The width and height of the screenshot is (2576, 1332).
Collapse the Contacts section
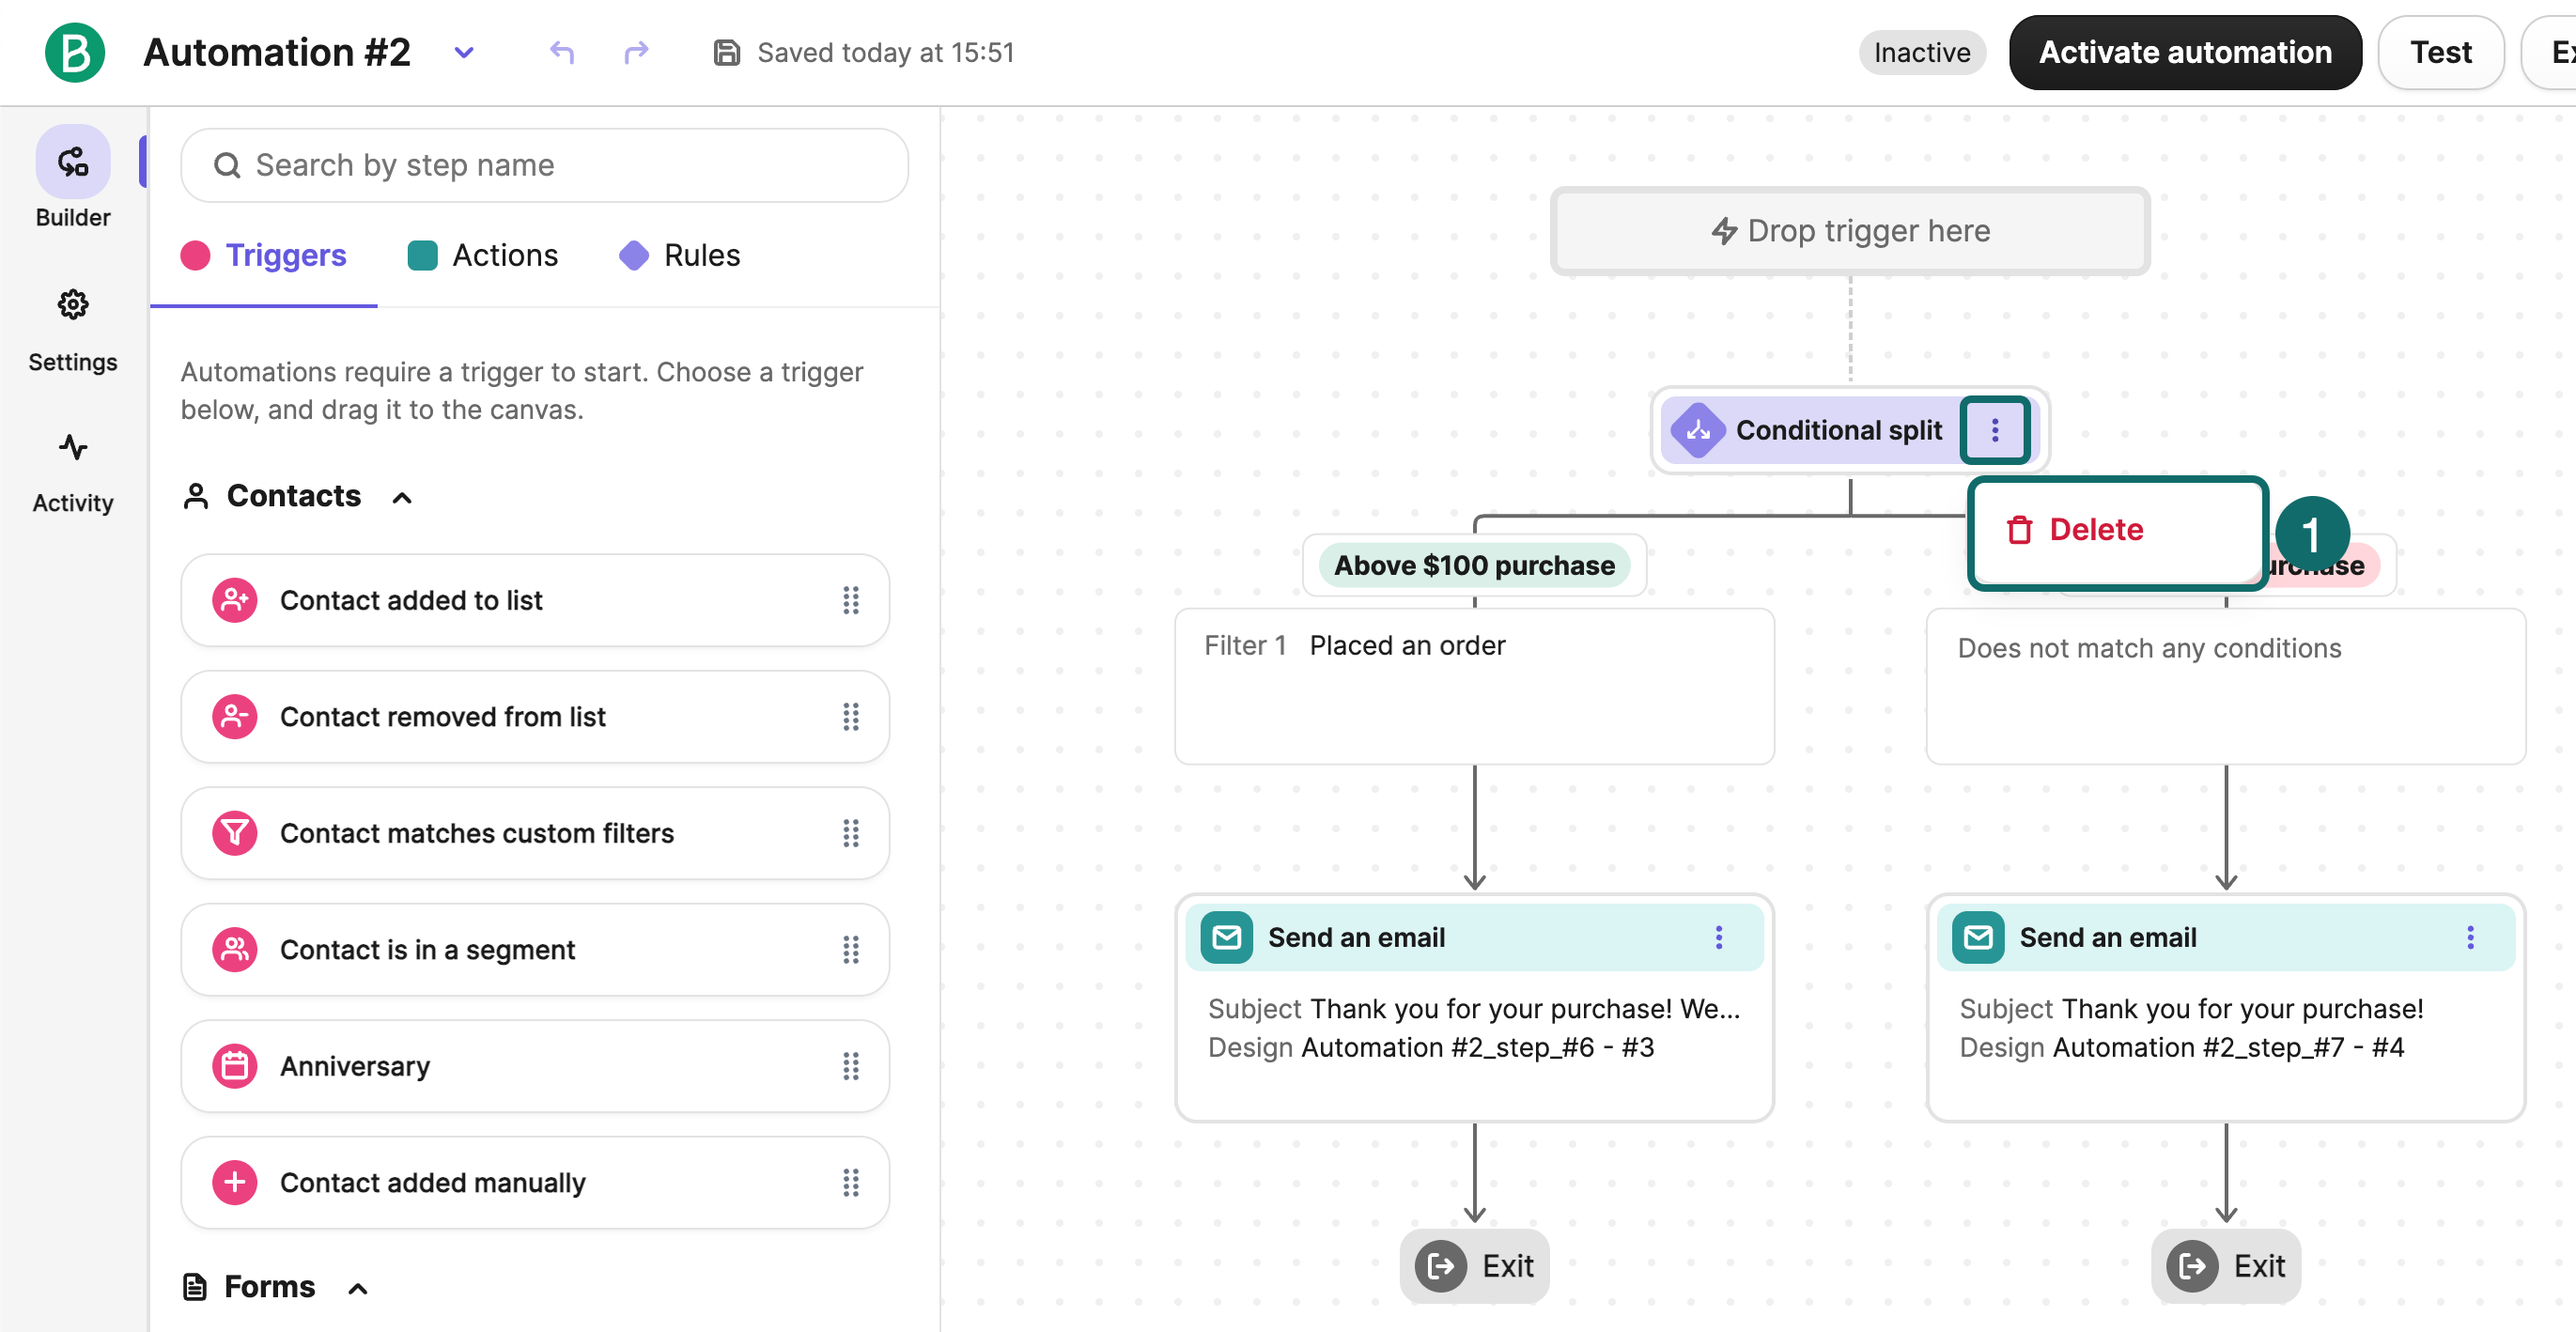(402, 497)
